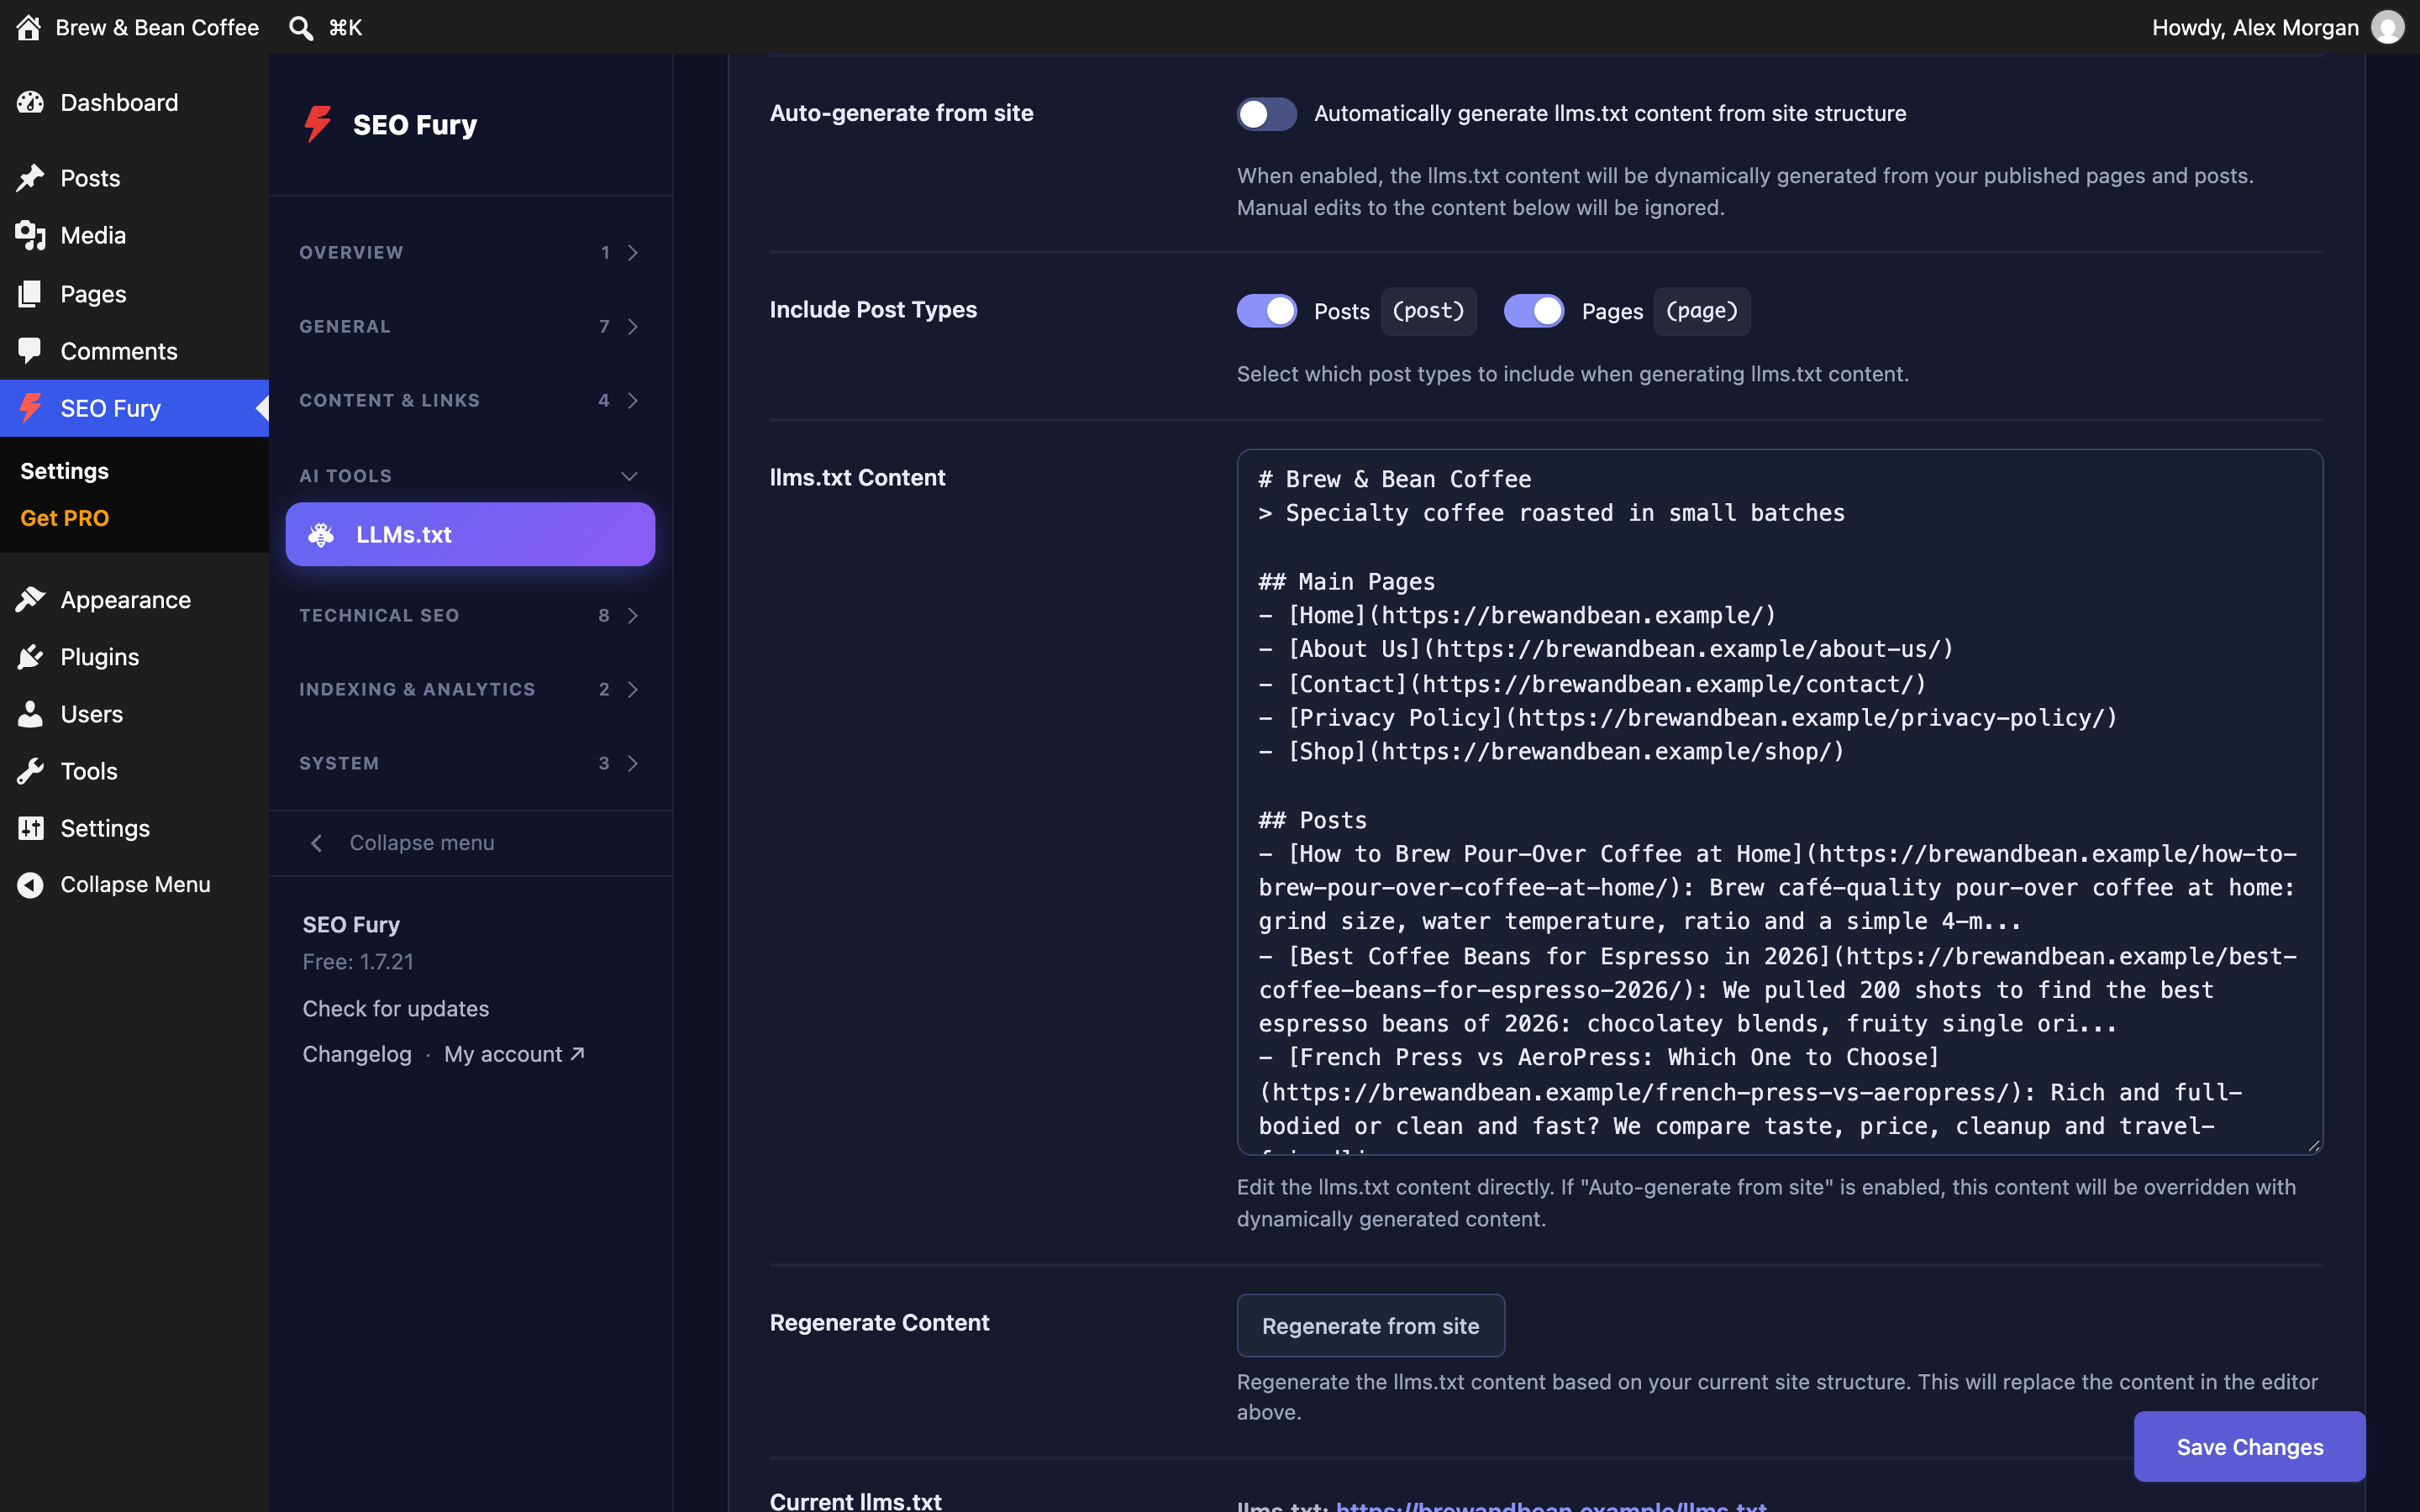Click the WordPress Settings sliders icon
The width and height of the screenshot is (2420, 1512).
[30, 827]
